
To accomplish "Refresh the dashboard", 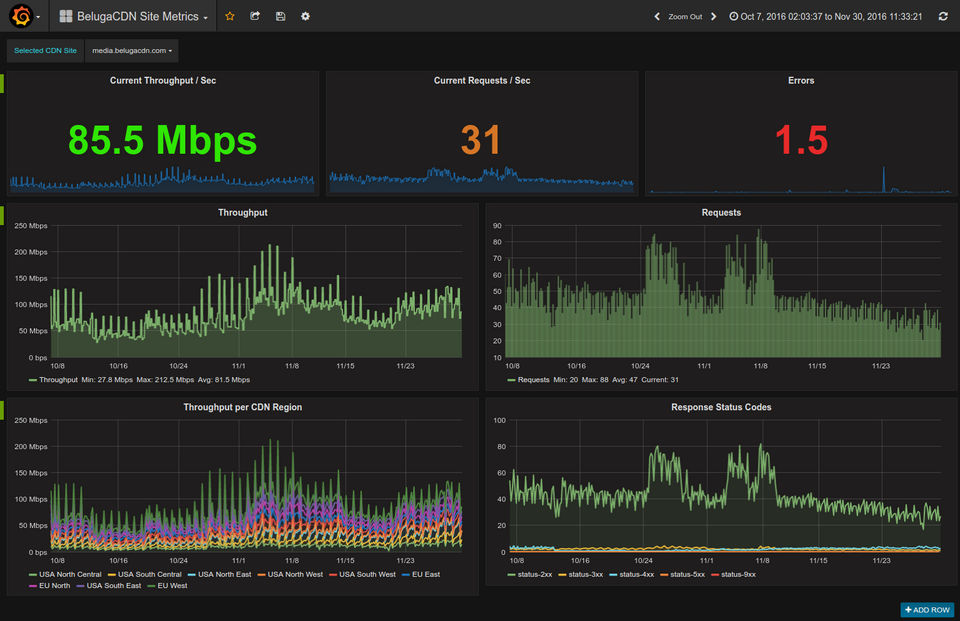I will pyautogui.click(x=942, y=16).
